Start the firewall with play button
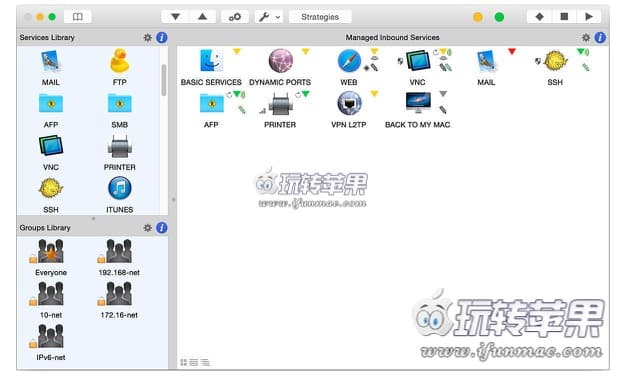625x378 pixels. coord(589,17)
